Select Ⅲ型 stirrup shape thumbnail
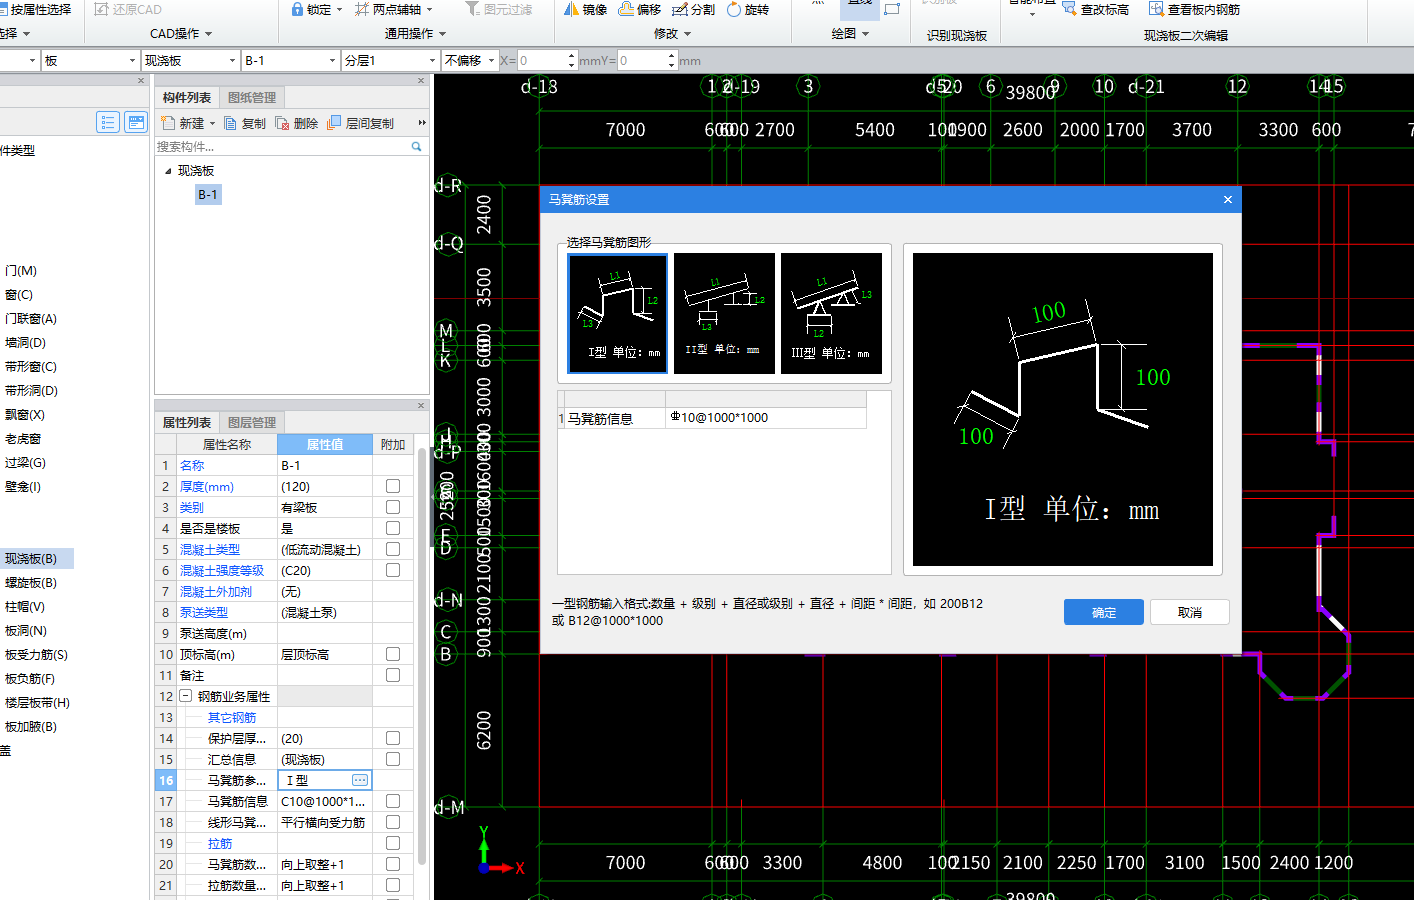Viewport: 1414px width, 900px height. click(x=831, y=313)
